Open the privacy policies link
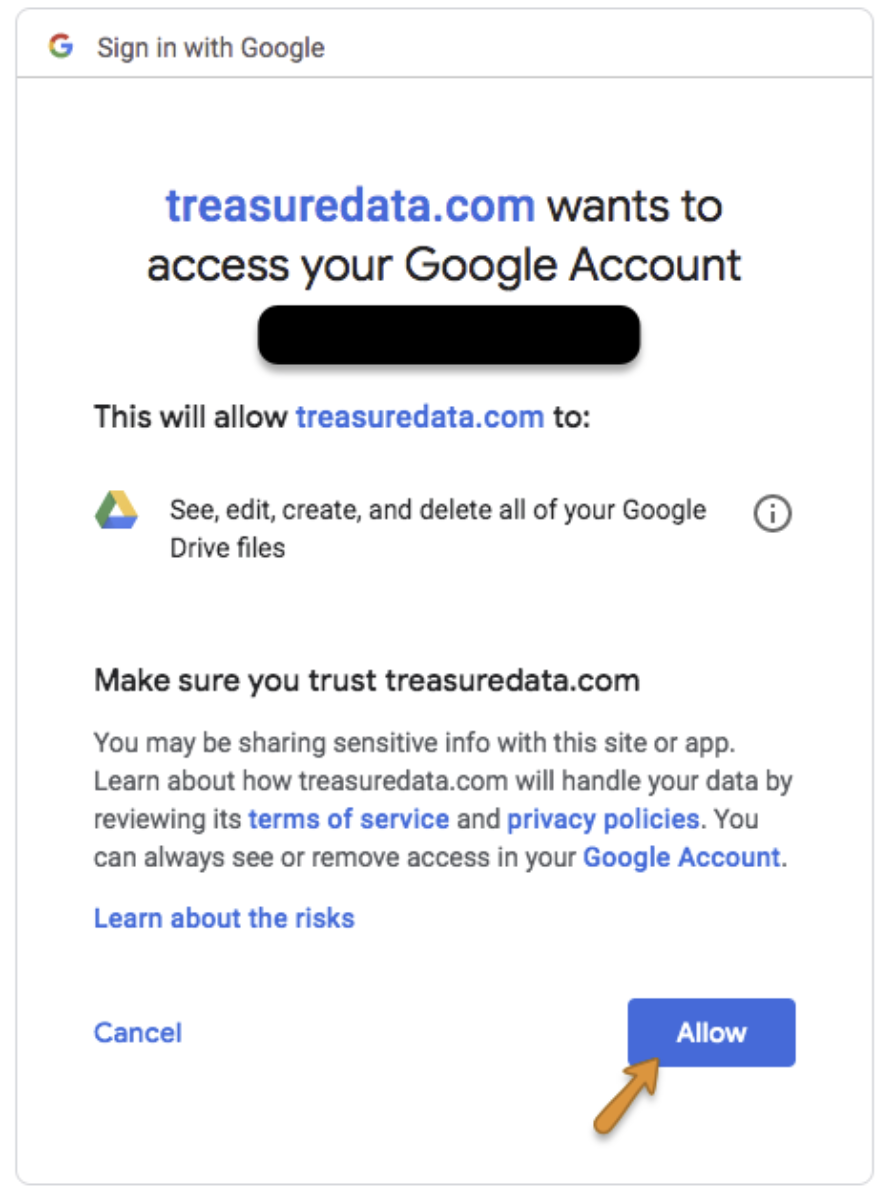This screenshot has height=1194, width=890. (x=603, y=819)
